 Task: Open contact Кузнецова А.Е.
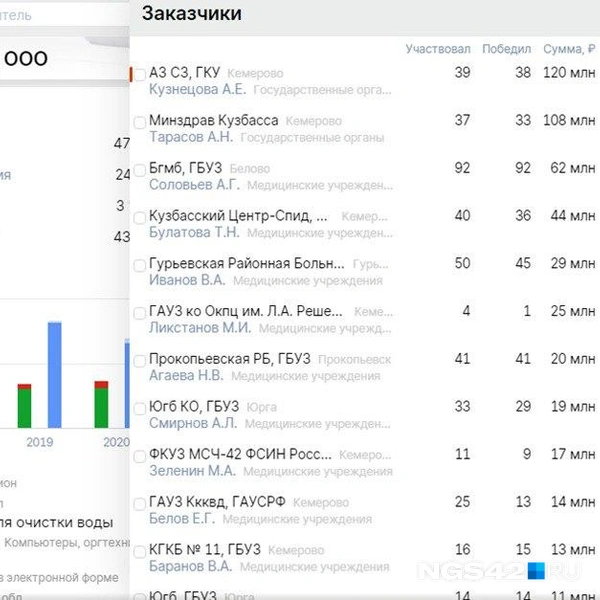click(197, 89)
